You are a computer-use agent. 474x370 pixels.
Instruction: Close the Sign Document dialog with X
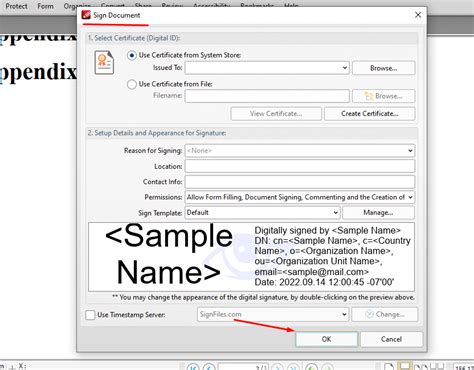click(418, 15)
